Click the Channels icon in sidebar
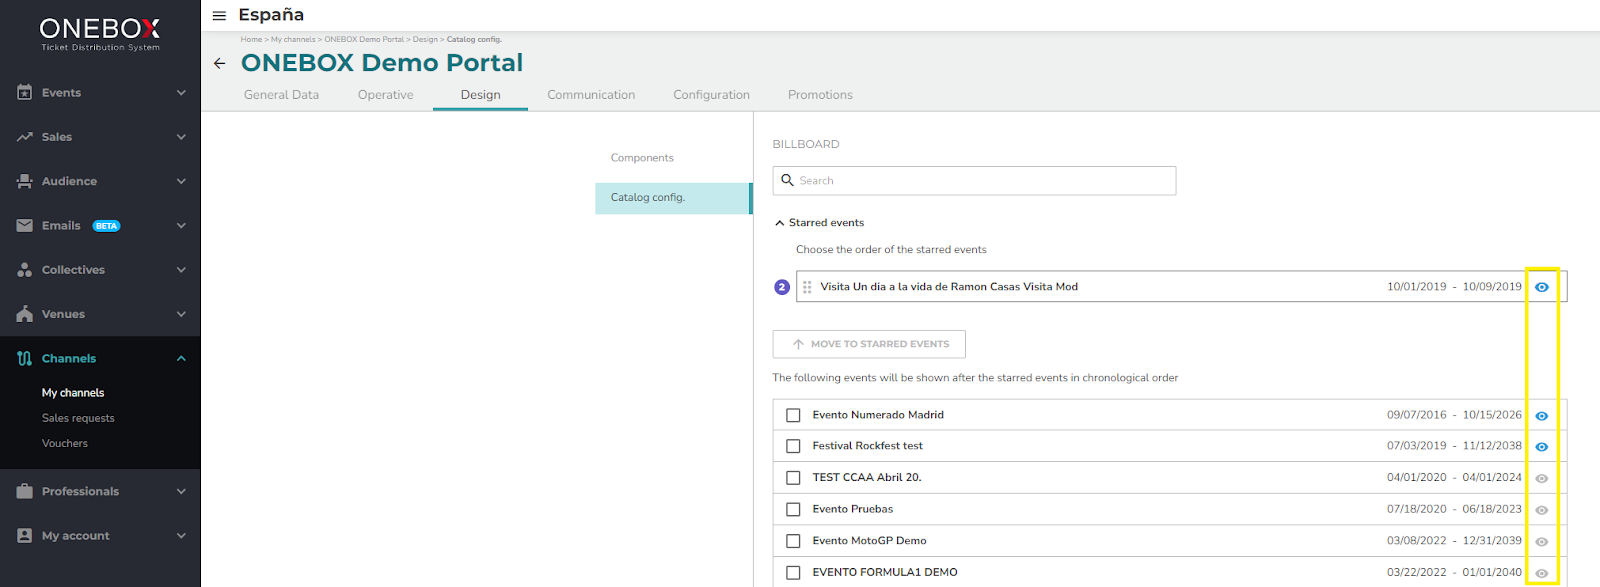The height and width of the screenshot is (587, 1600). point(25,358)
